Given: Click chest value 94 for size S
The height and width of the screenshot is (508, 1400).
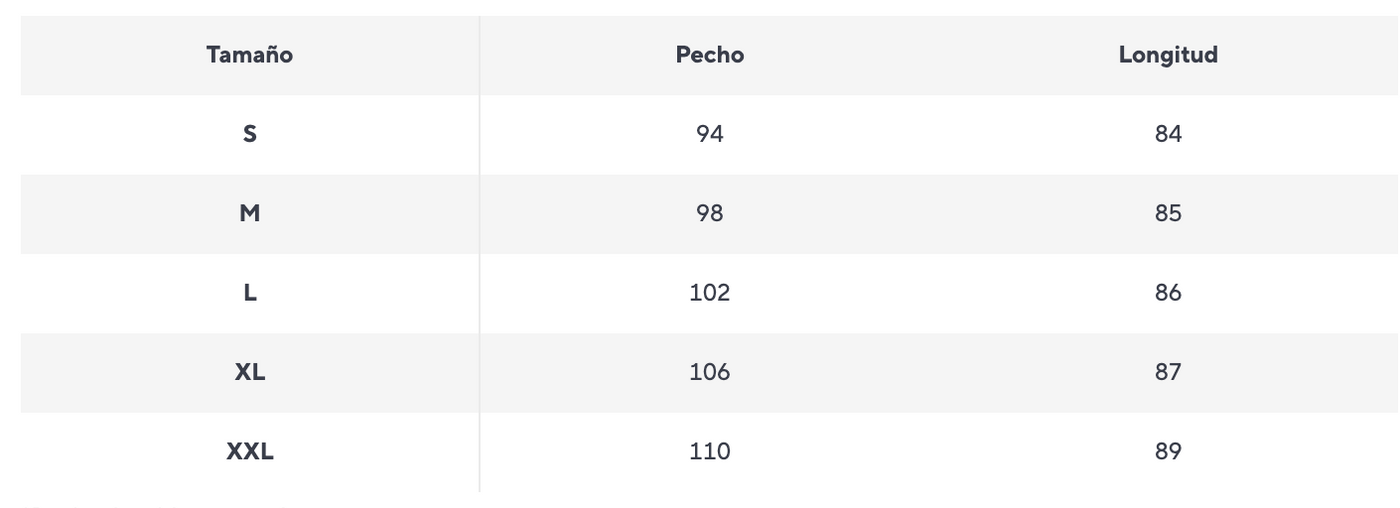Looking at the screenshot, I should point(710,134).
